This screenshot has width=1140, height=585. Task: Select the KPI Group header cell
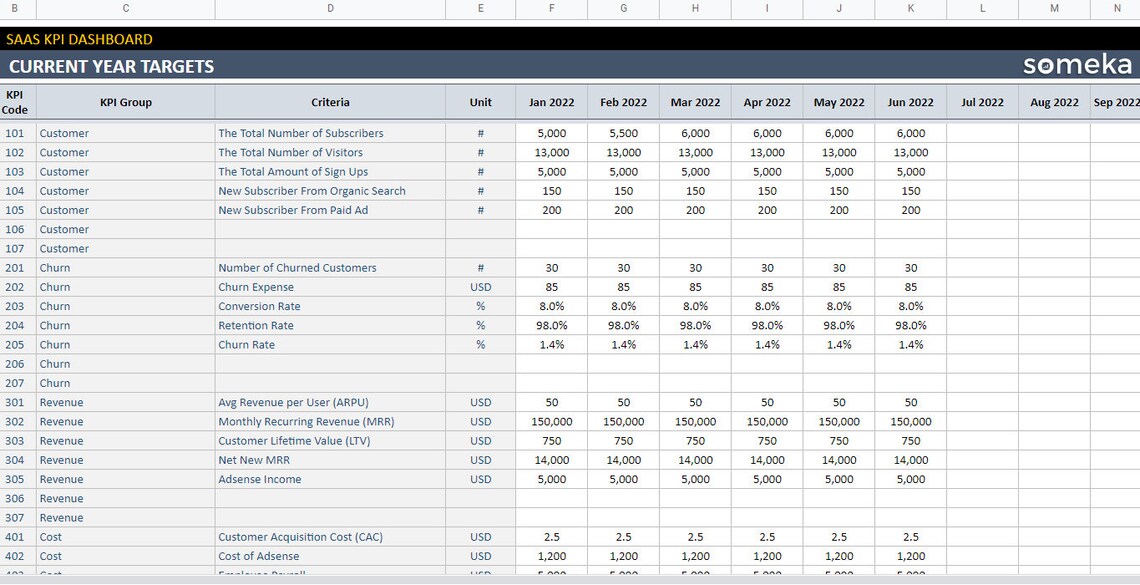click(x=126, y=101)
